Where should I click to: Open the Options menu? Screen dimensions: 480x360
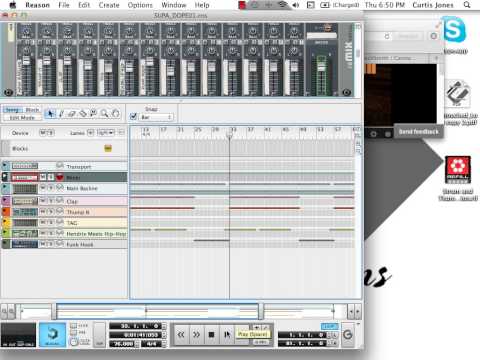[140, 5]
